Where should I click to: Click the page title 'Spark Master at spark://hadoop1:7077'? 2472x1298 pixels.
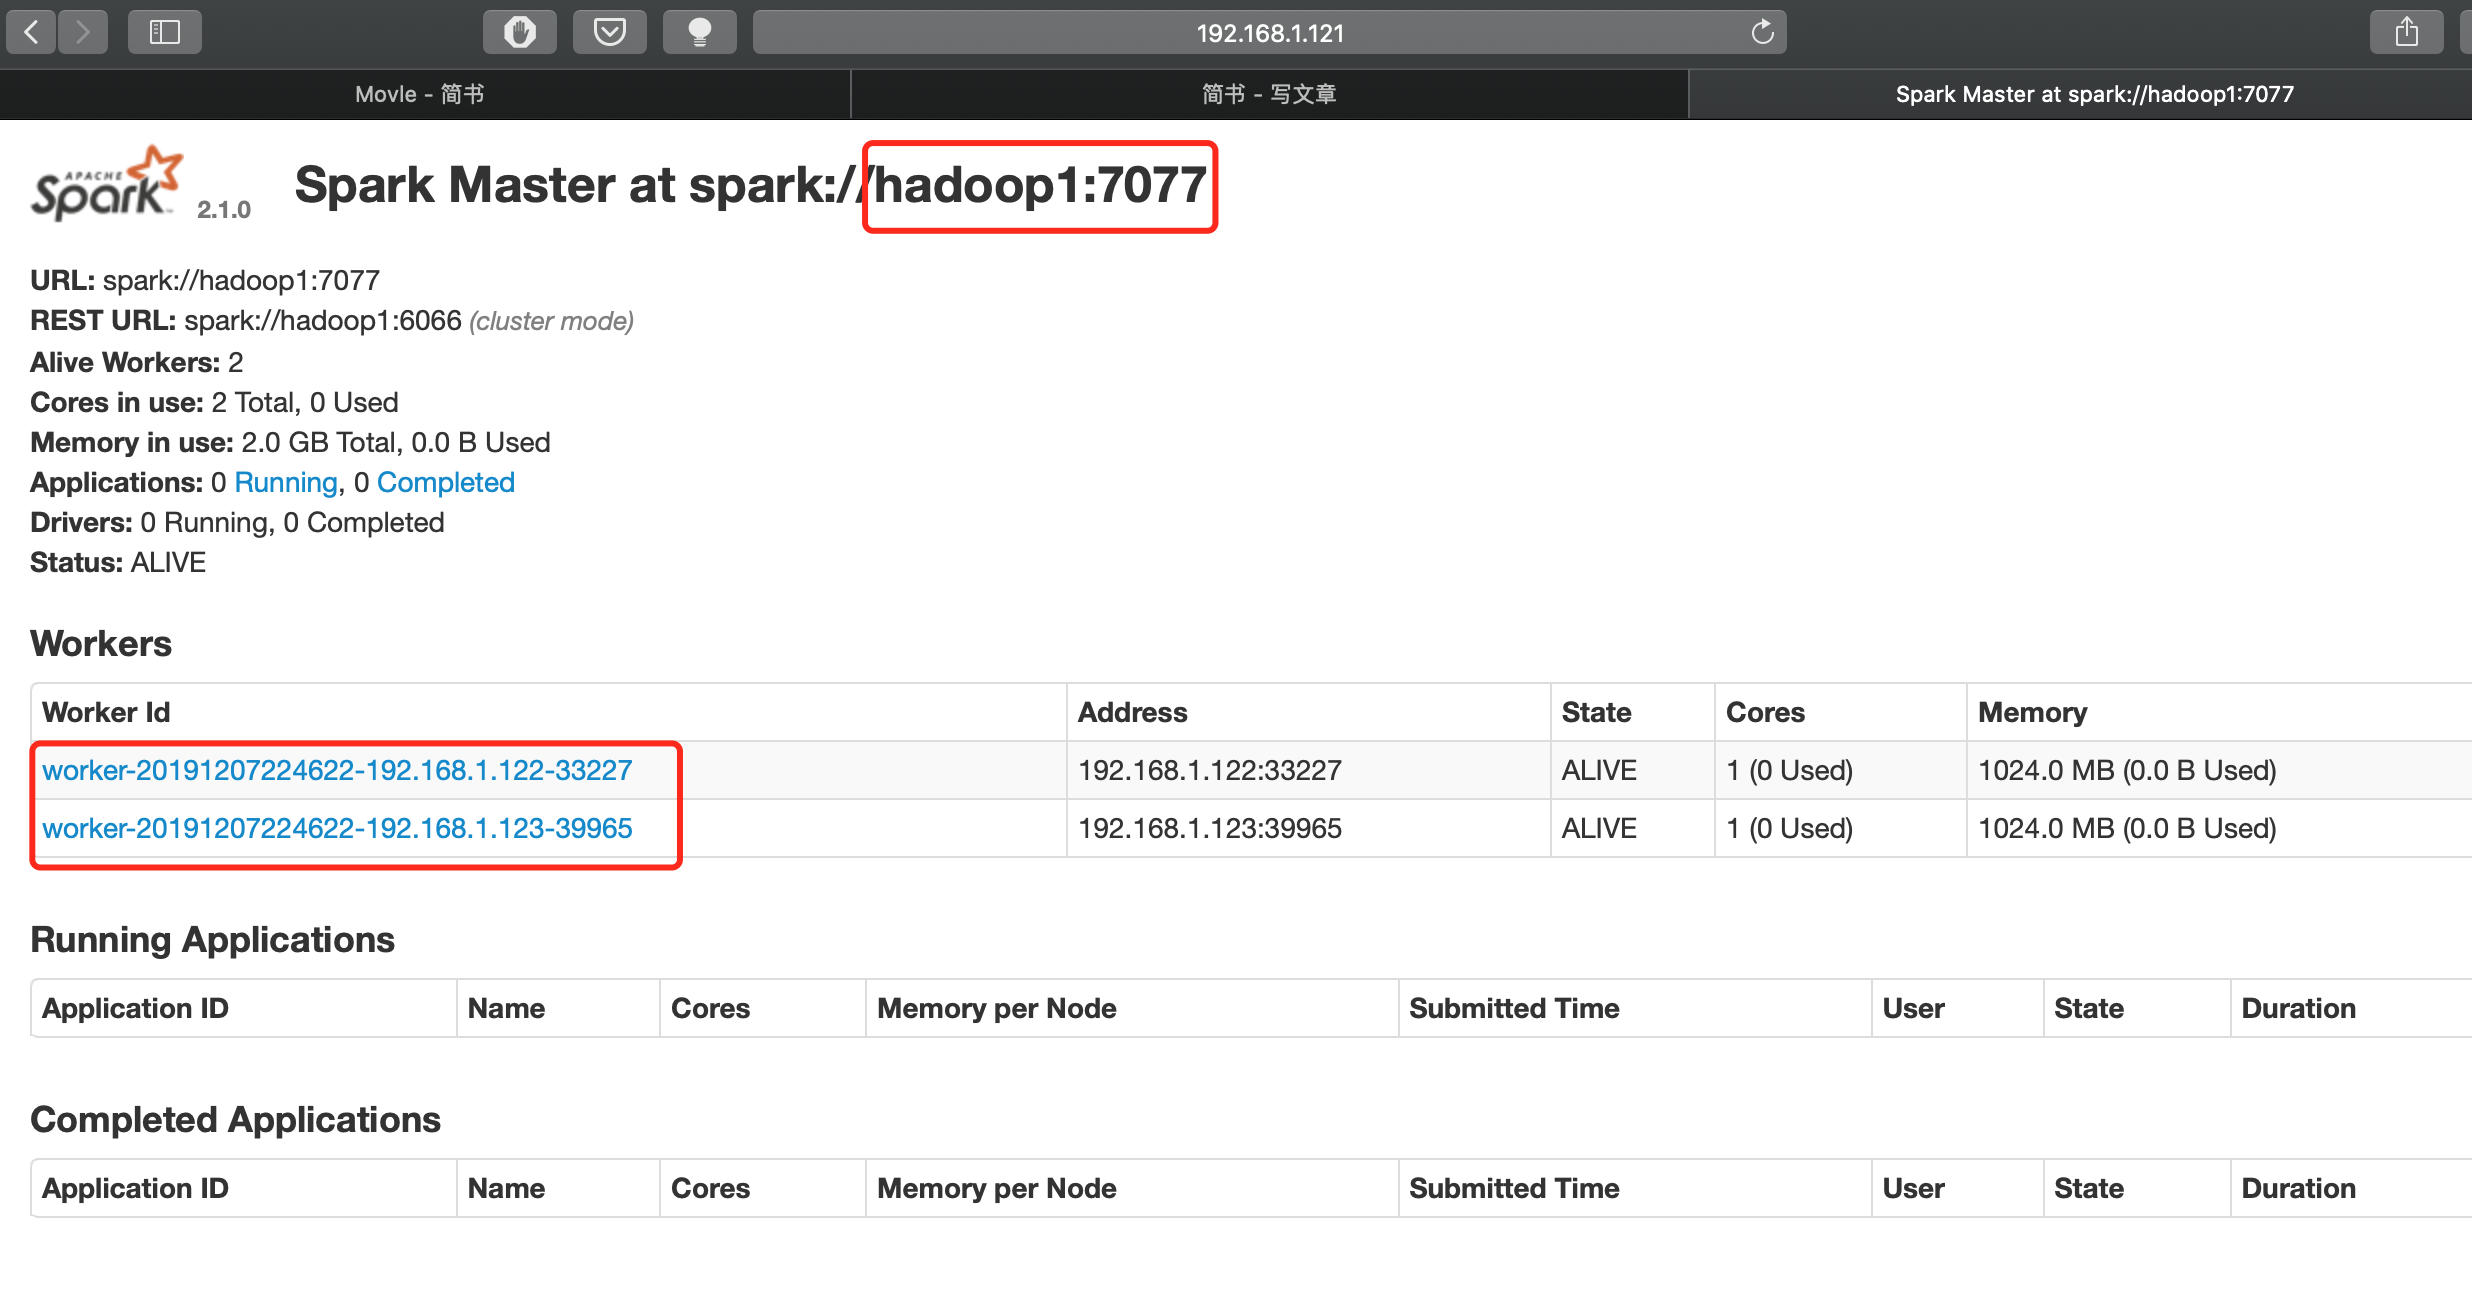pos(750,186)
